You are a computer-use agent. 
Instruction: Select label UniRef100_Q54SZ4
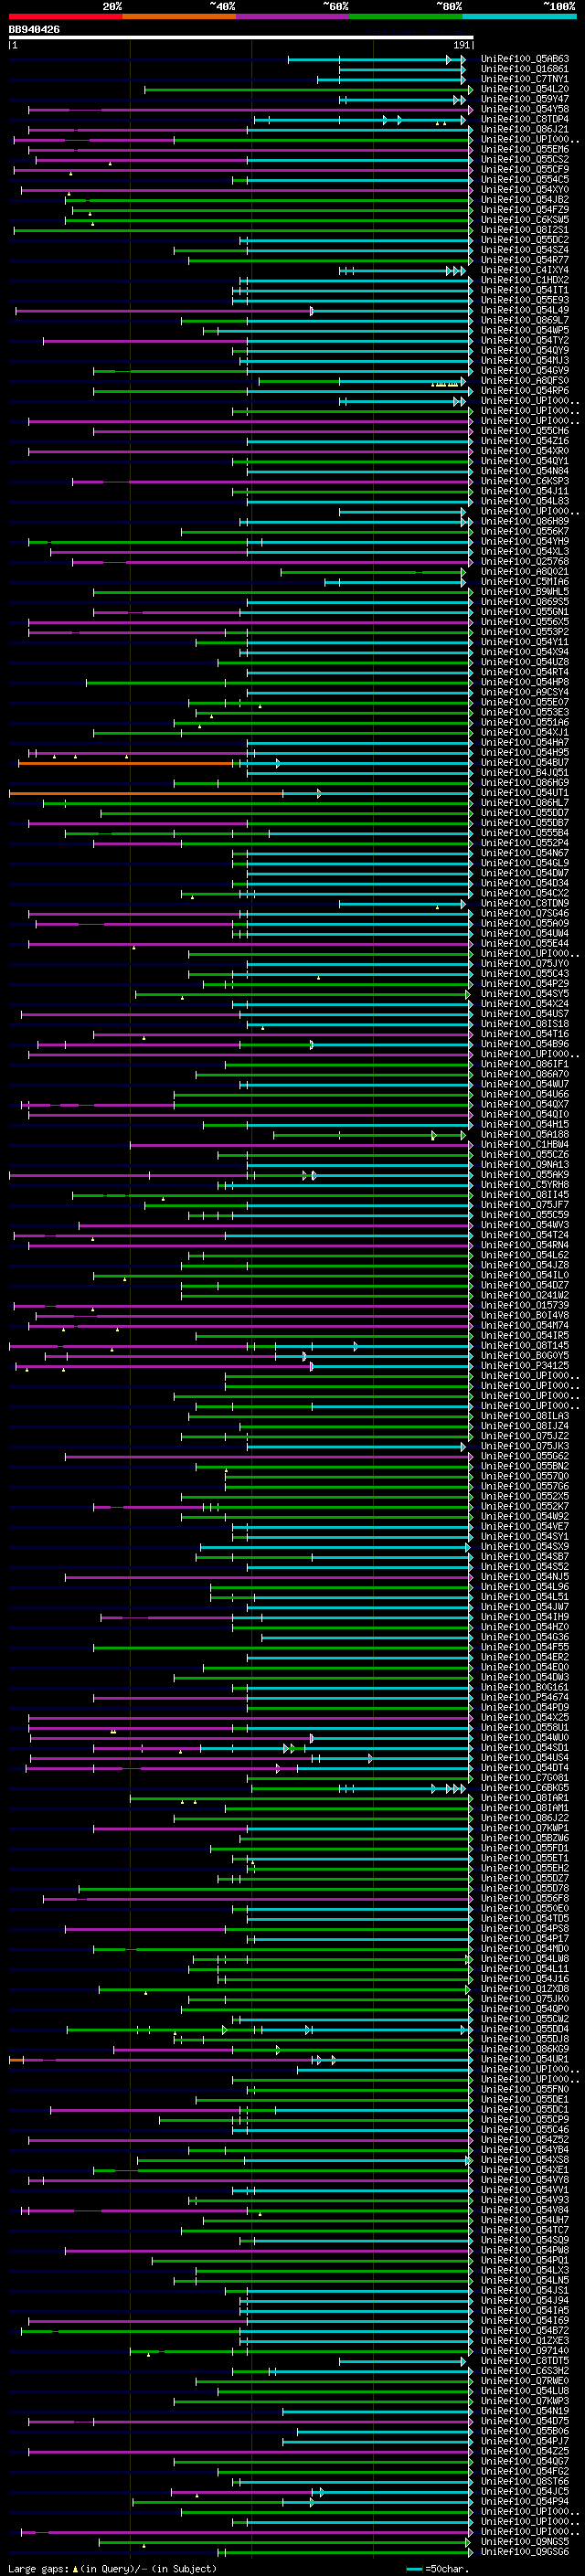coord(525,250)
